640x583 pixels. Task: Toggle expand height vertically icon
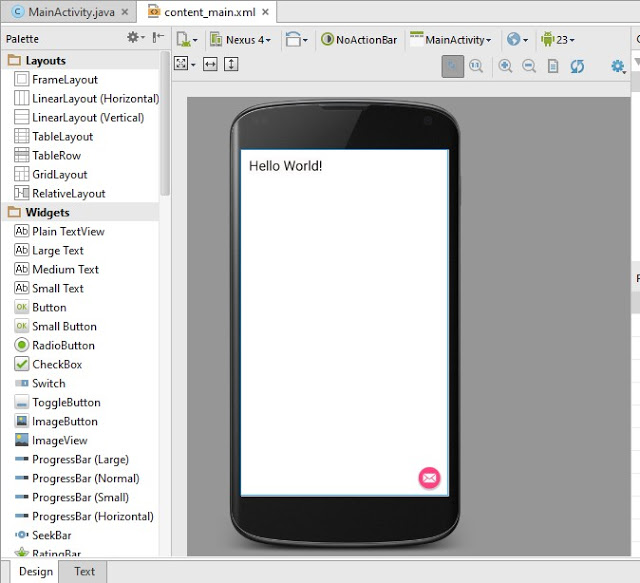(231, 64)
